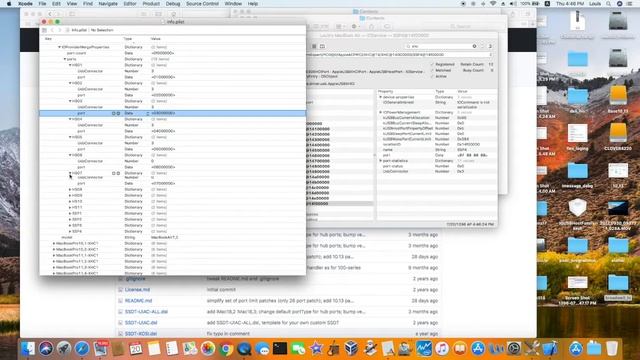Open System Preferences from the dock

pyautogui.click(x=514, y=349)
